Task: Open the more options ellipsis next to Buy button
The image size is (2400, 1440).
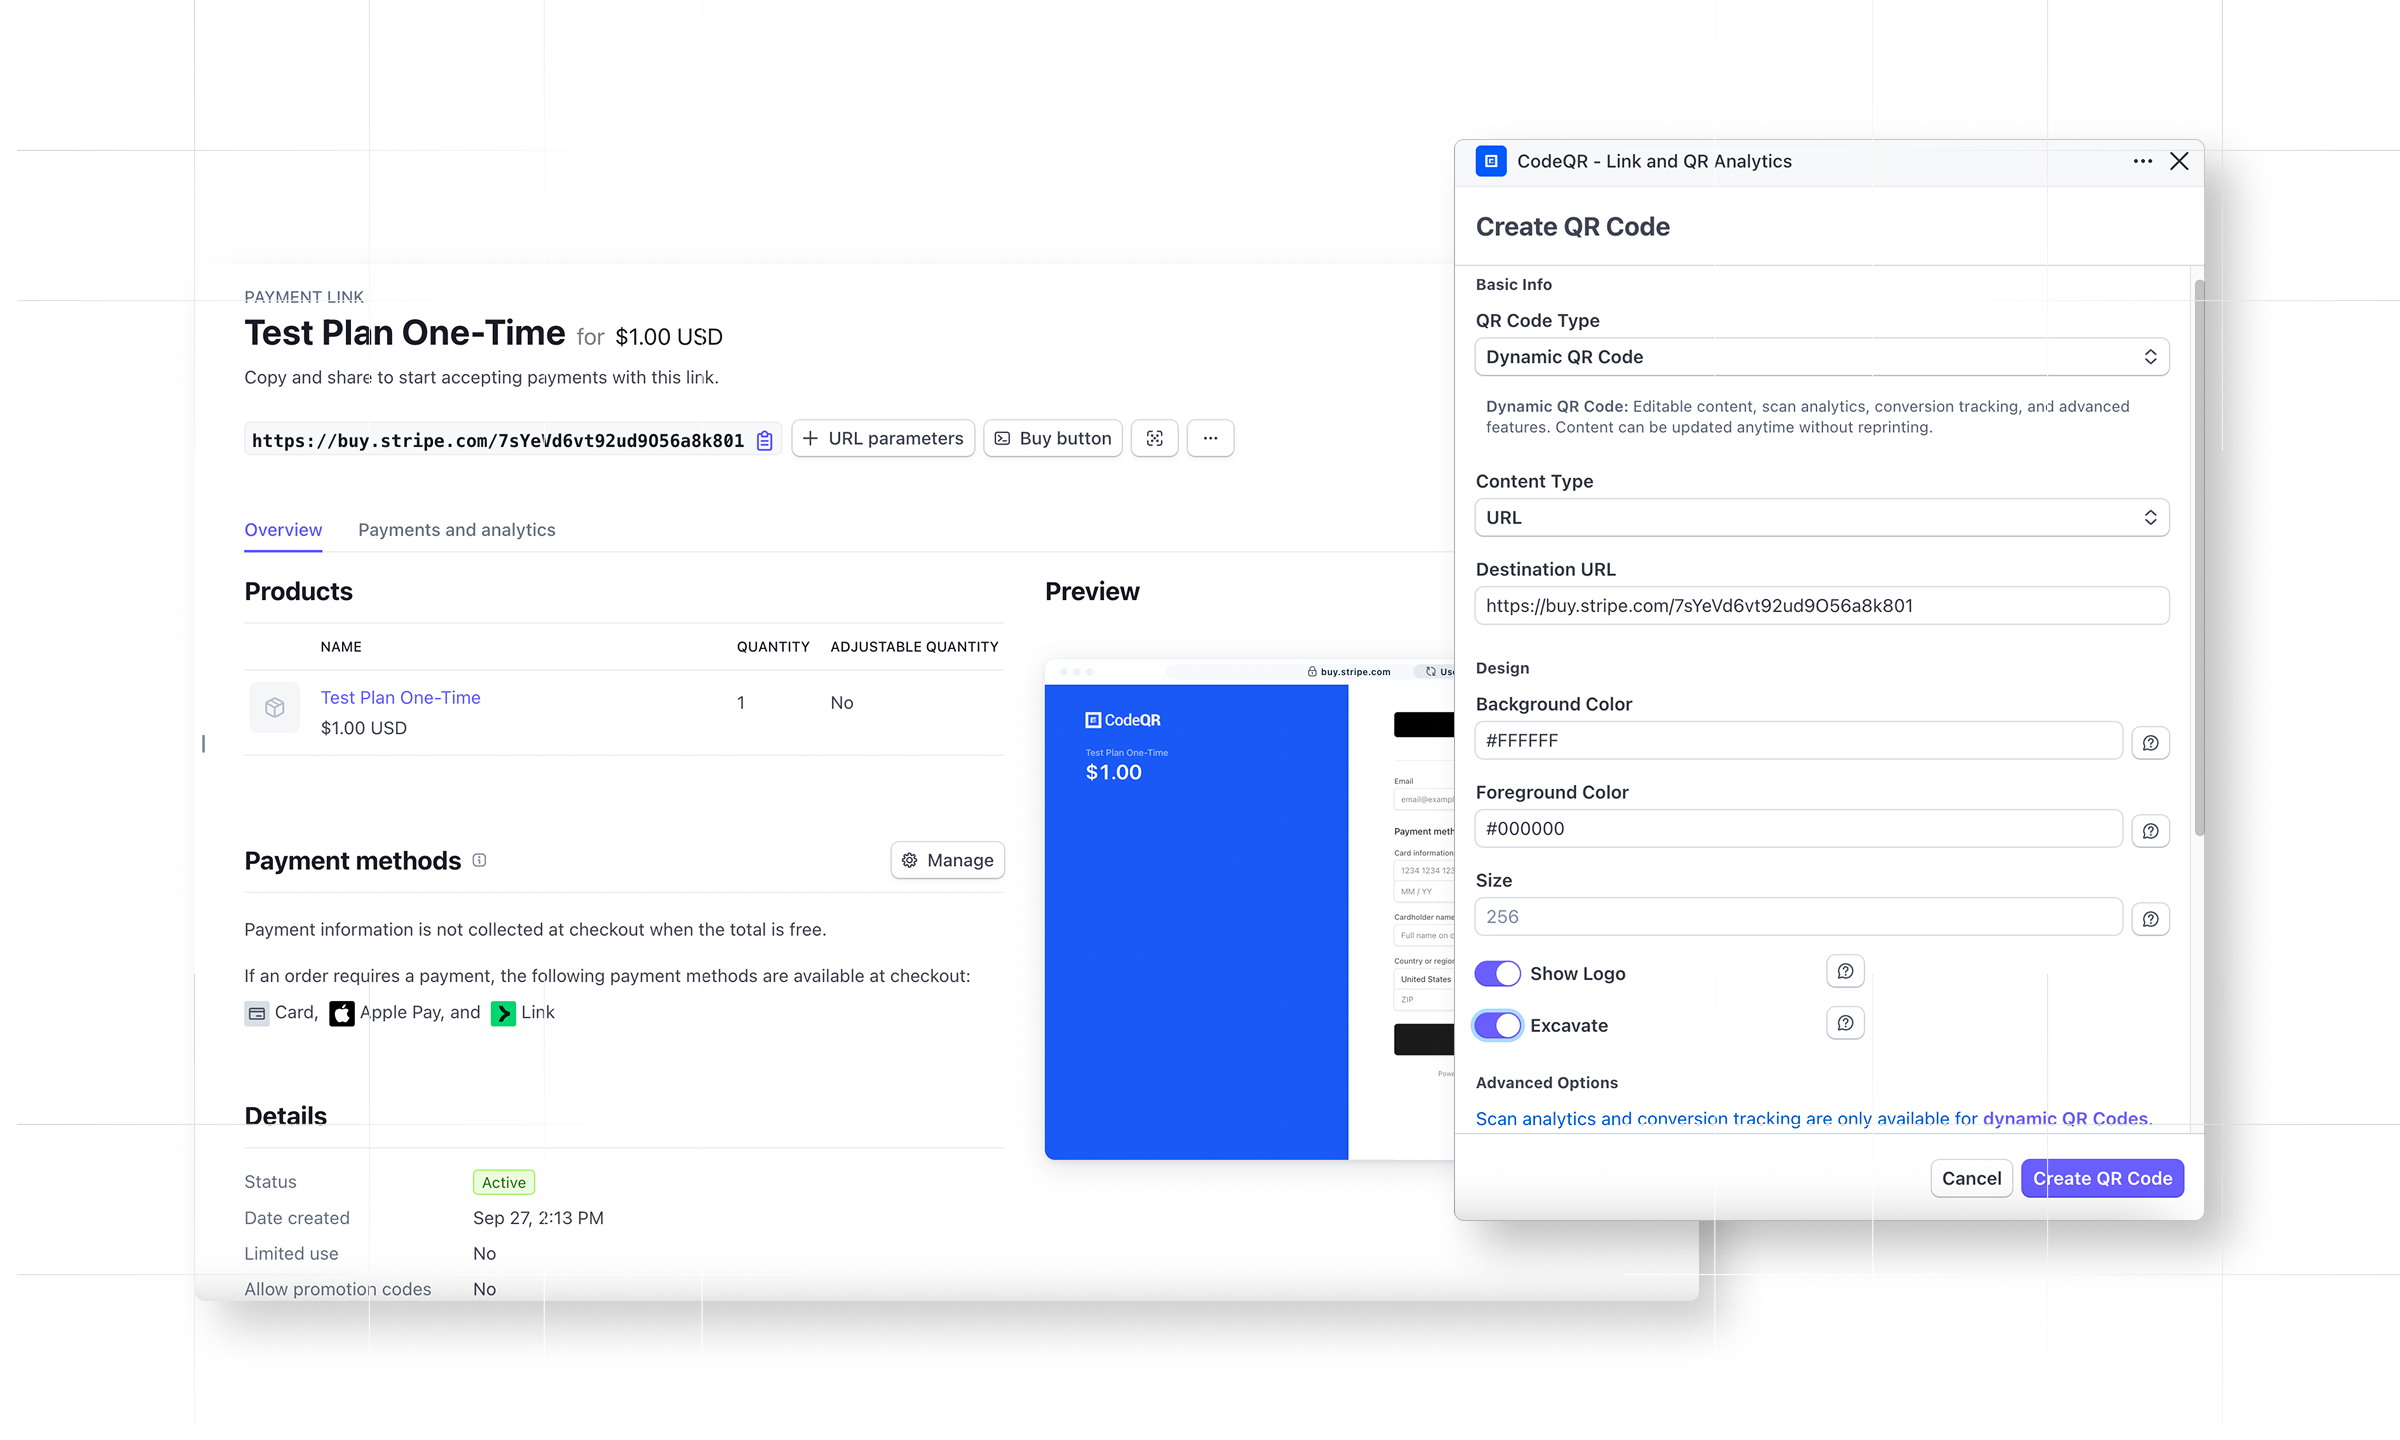Action: pos(1210,438)
